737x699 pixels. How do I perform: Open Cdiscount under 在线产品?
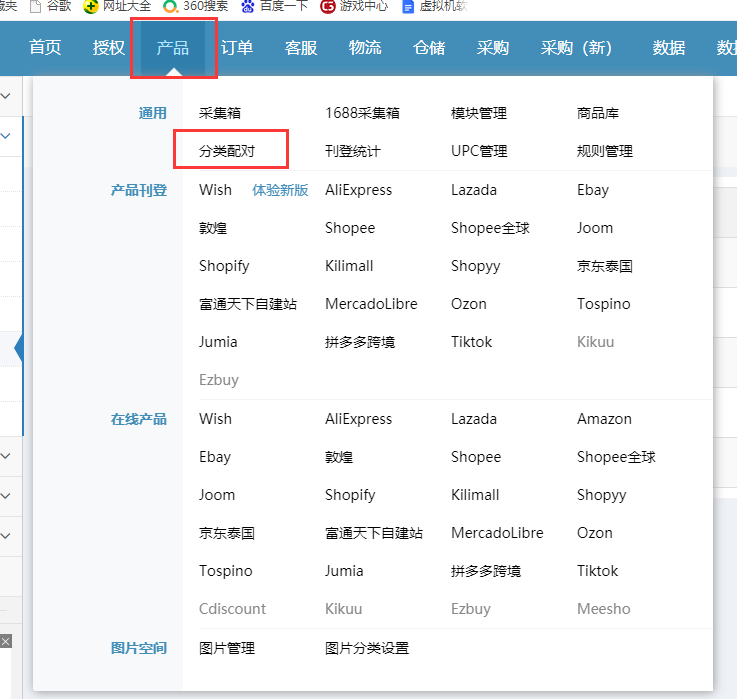[232, 609]
